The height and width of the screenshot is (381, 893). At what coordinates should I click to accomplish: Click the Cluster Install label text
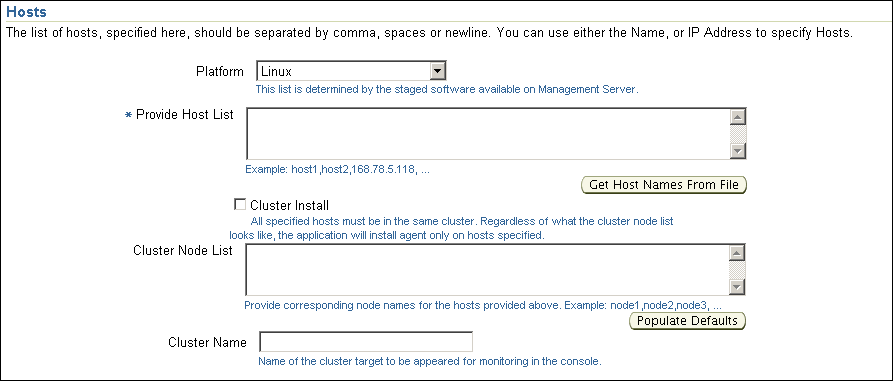[x=289, y=205]
